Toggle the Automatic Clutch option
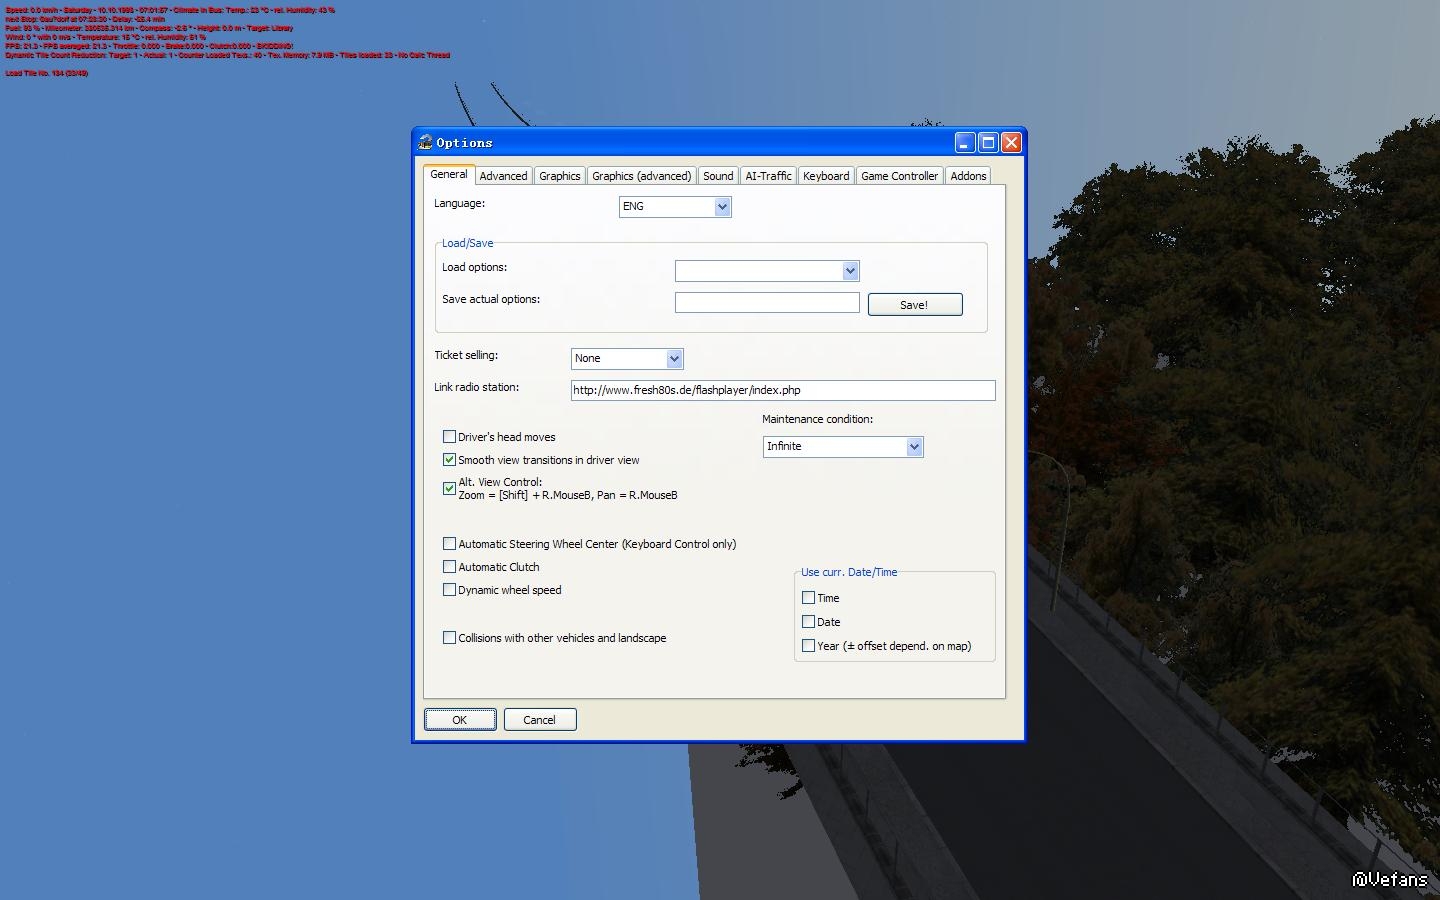The image size is (1440, 900). point(450,567)
